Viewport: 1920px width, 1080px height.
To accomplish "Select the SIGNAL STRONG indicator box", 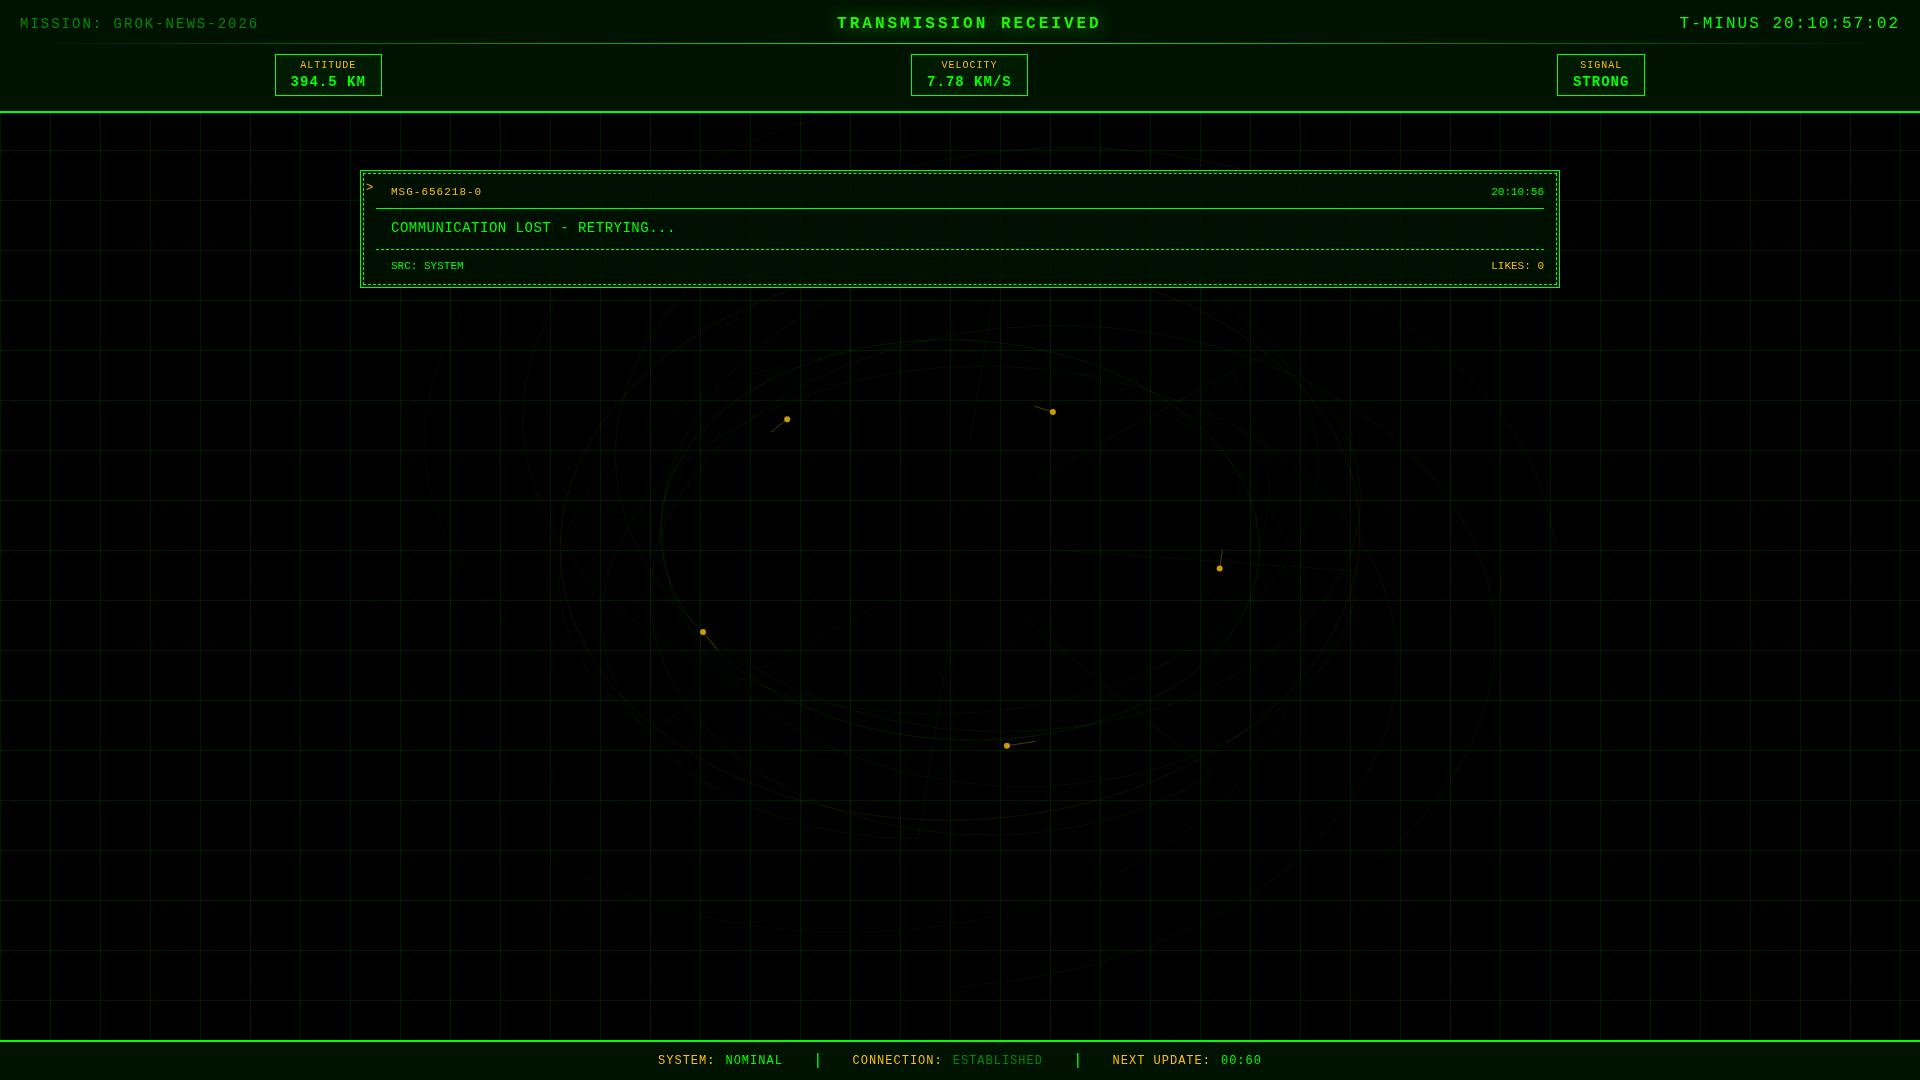I will pyautogui.click(x=1600, y=75).
